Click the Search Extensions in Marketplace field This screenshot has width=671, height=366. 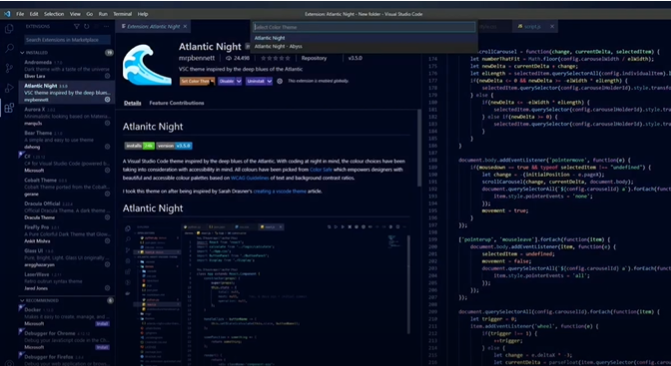[67, 40]
